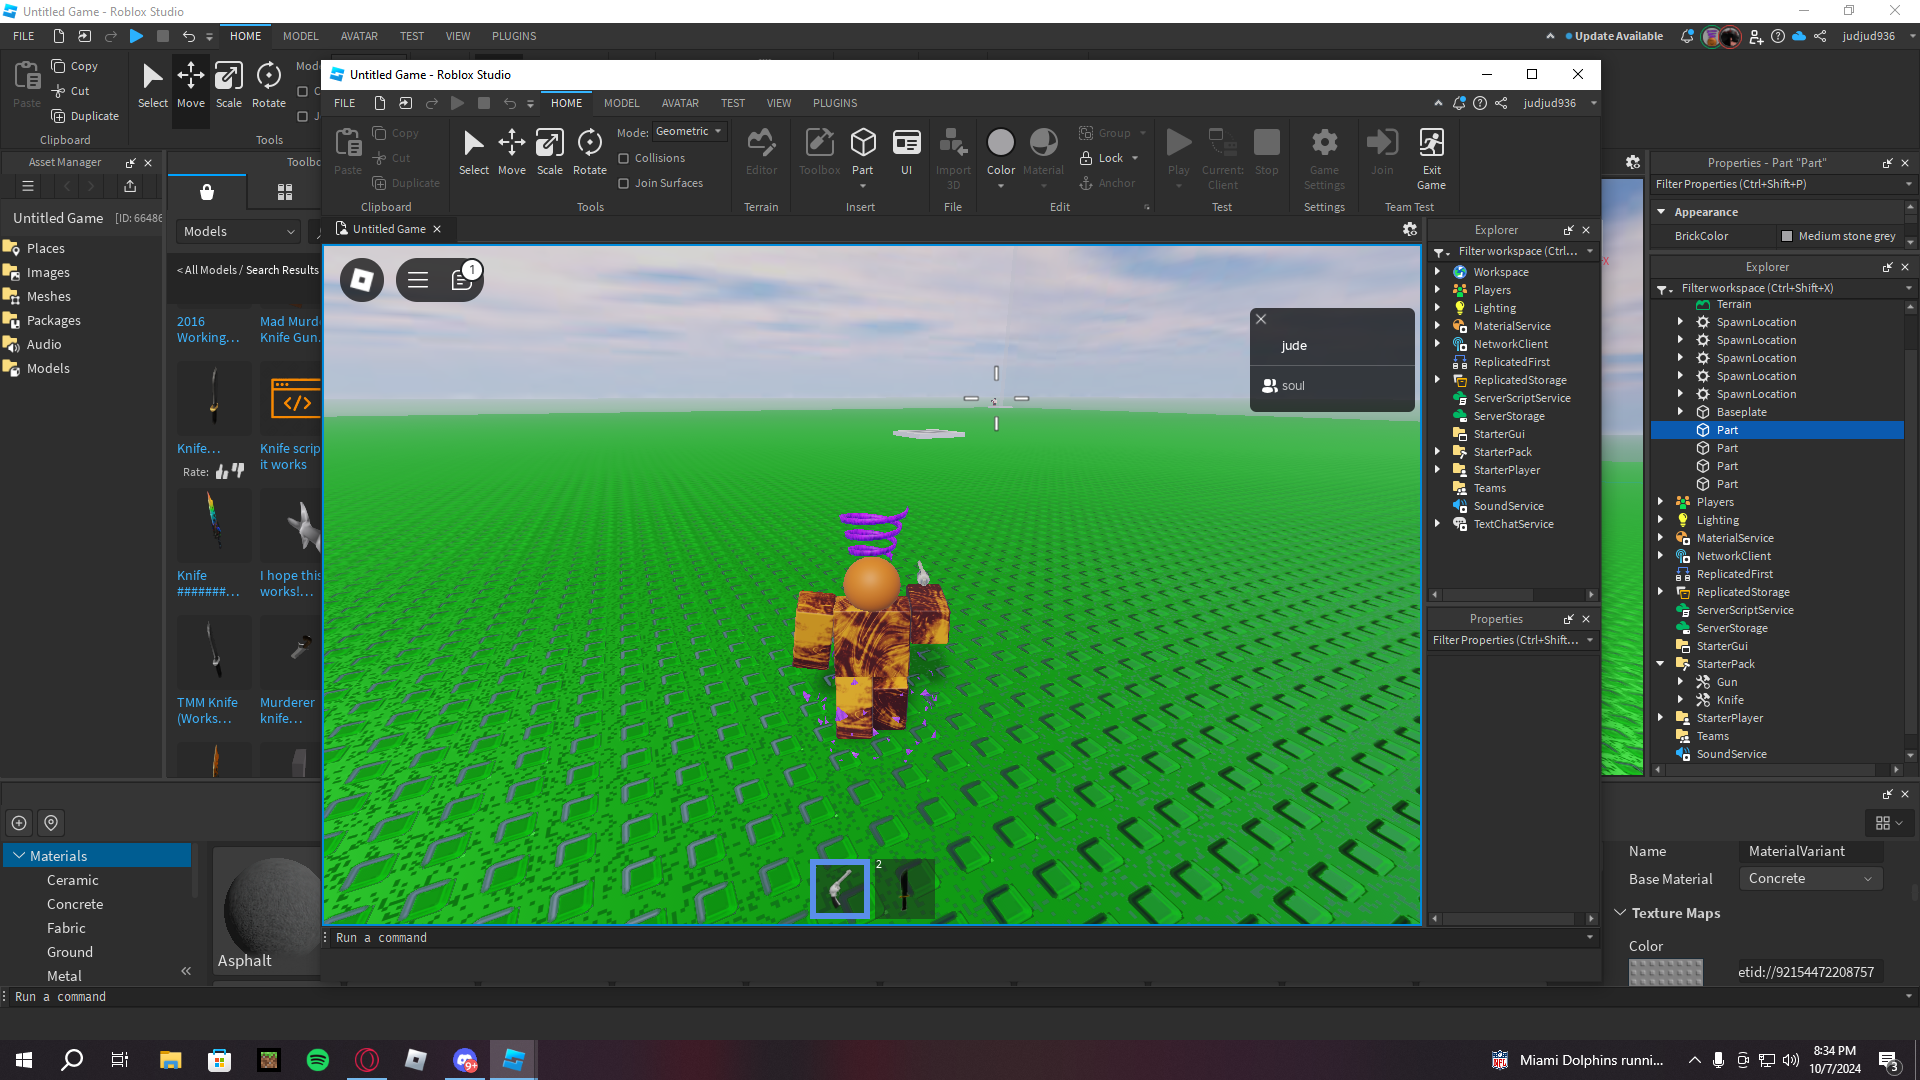Open the Models category dropdown
Screen dimensions: 1920x1080
pyautogui.click(x=239, y=231)
